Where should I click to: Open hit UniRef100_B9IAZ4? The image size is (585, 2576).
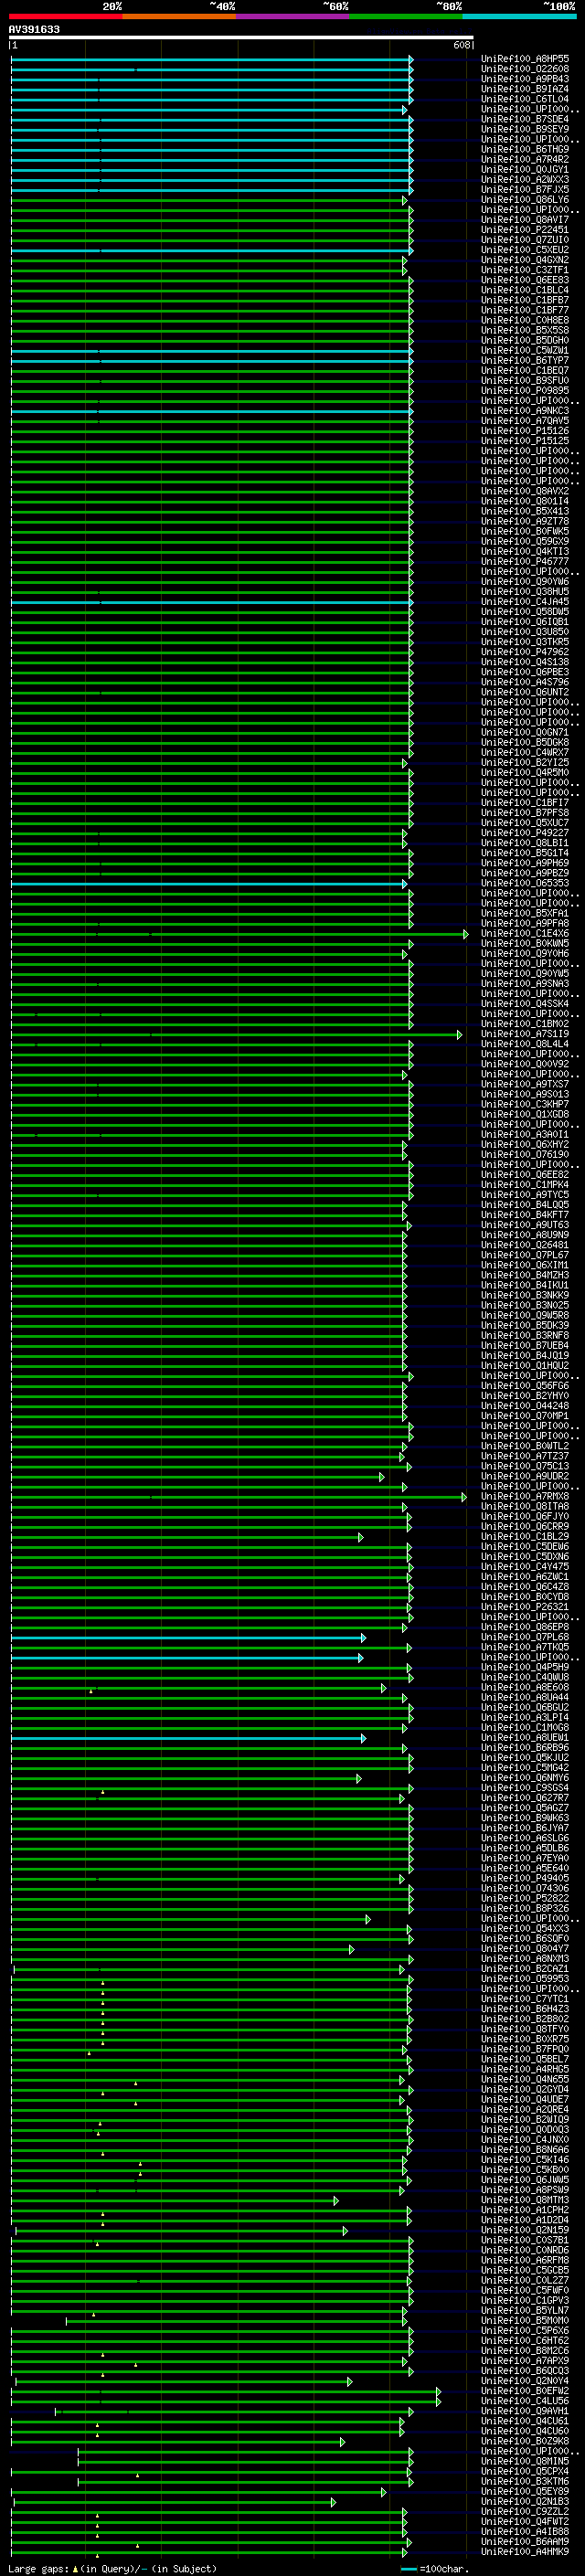(525, 90)
